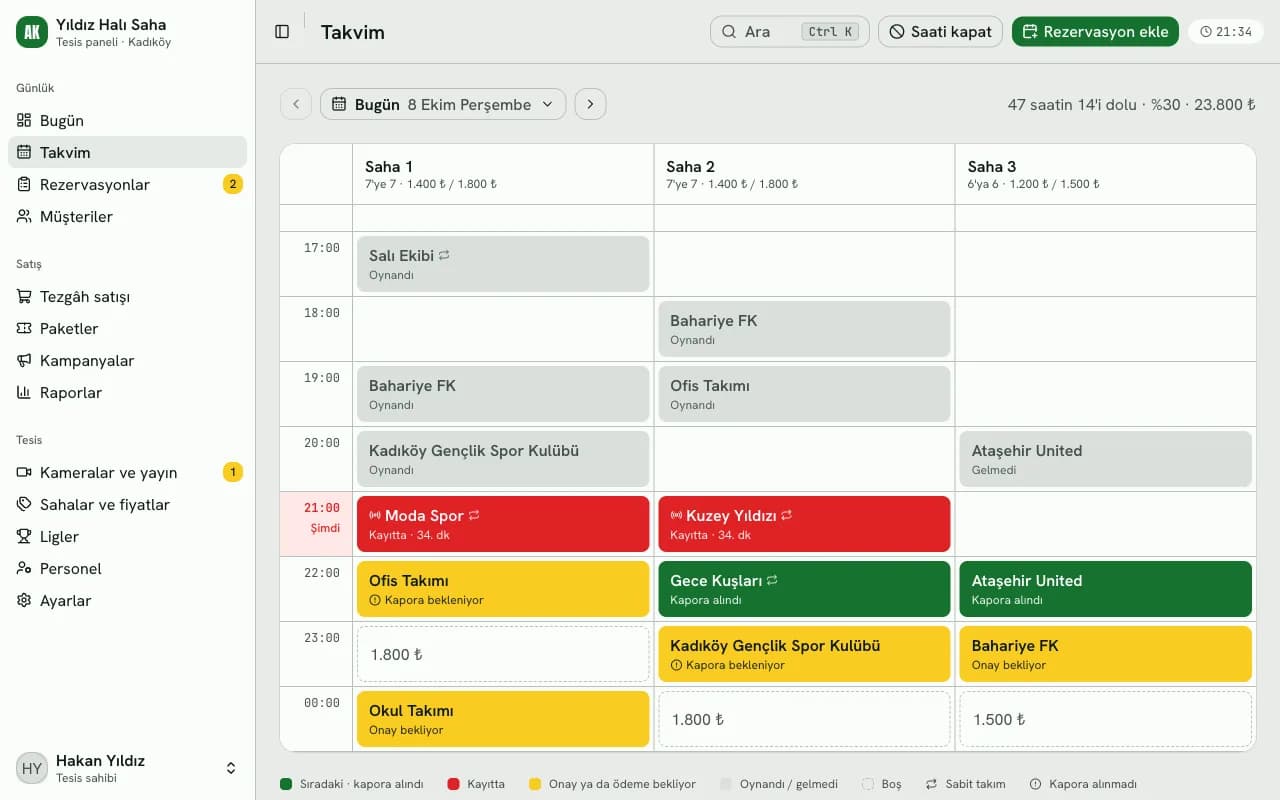This screenshot has width=1280, height=800.
Task: Select empty 1.500 ₺ slot in Saha 3
Action: (x=1105, y=719)
